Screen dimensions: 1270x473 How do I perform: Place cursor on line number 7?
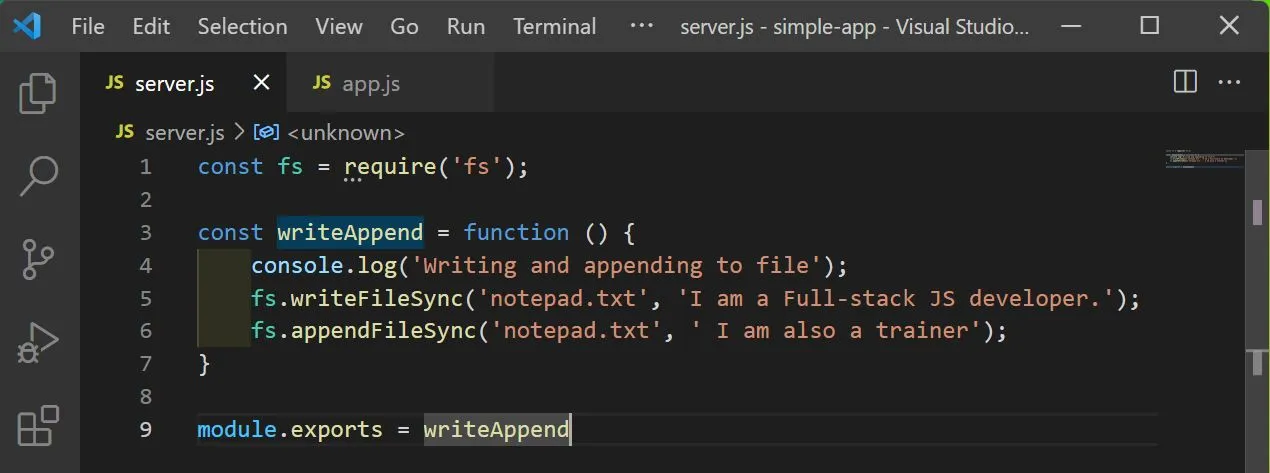tap(146, 364)
